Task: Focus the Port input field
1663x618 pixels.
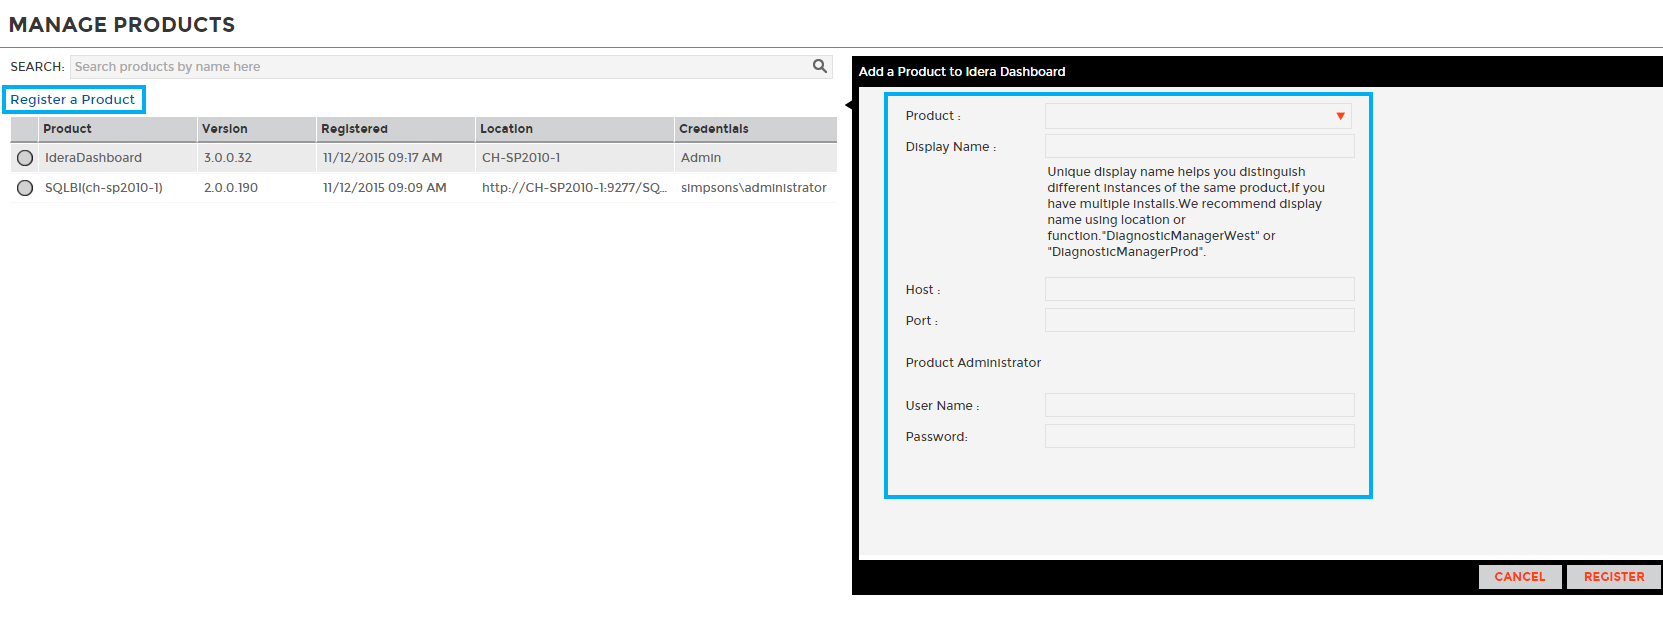Action: click(x=1200, y=320)
